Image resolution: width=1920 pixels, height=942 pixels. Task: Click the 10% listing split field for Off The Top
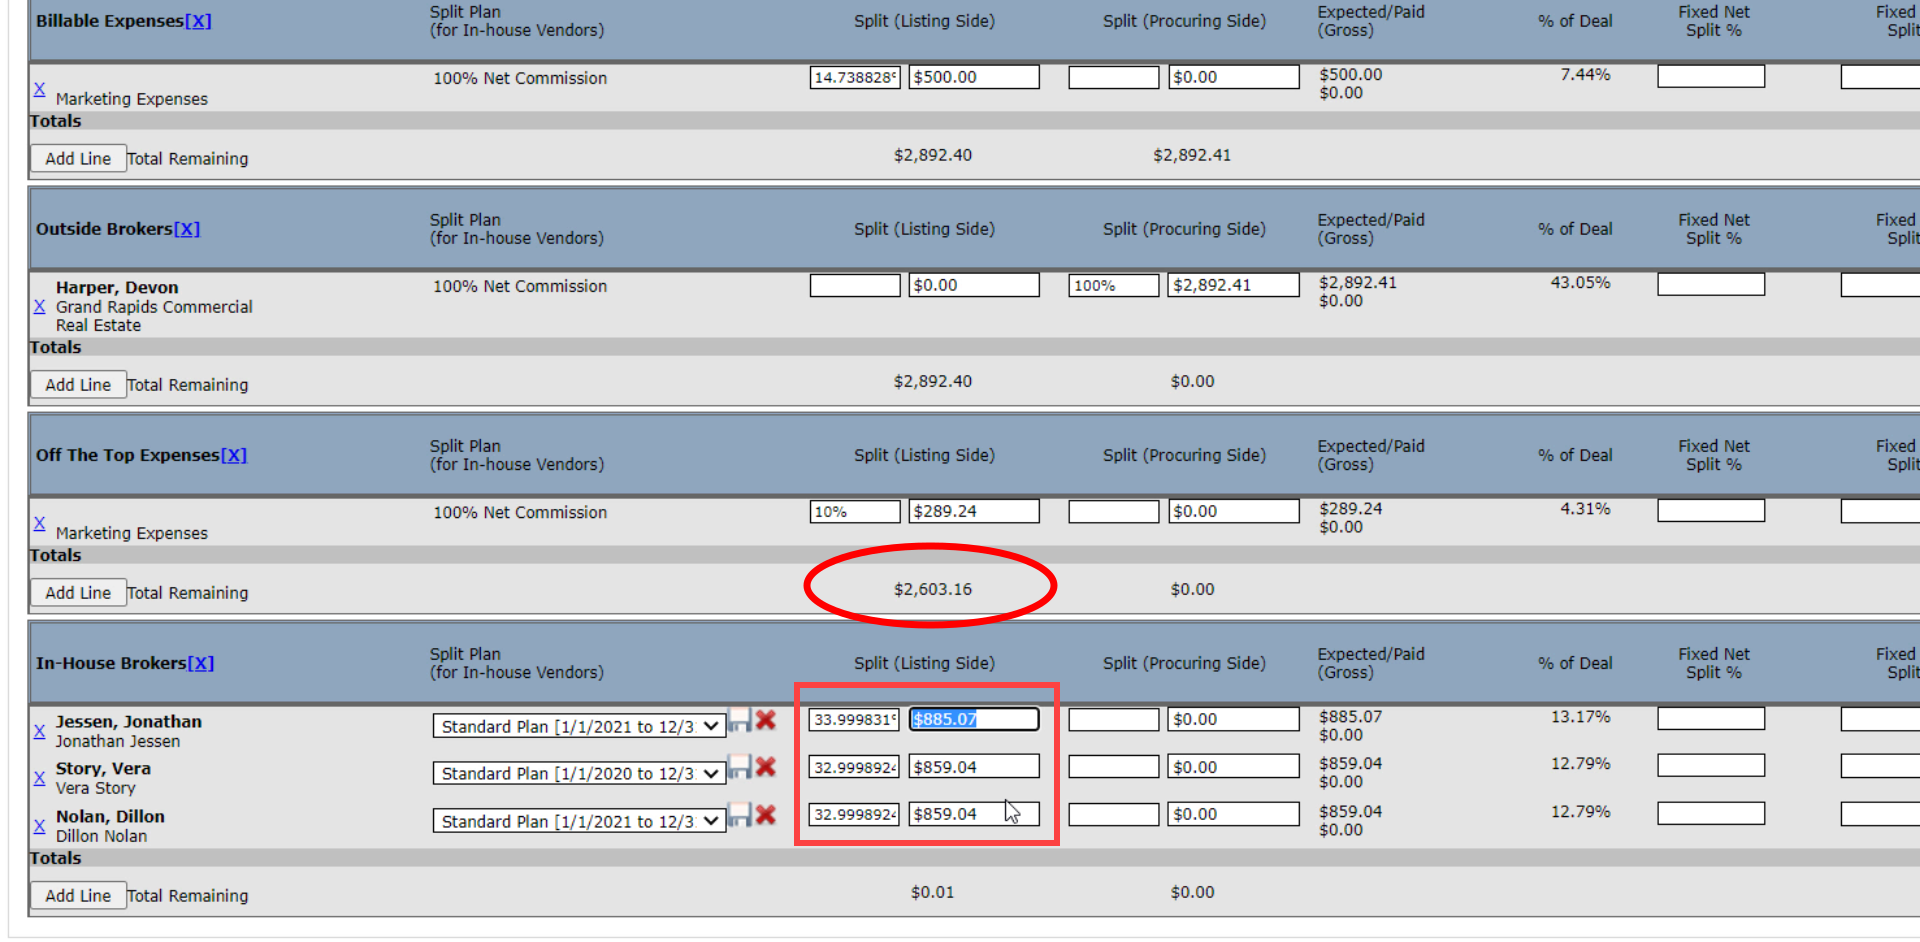tap(854, 512)
